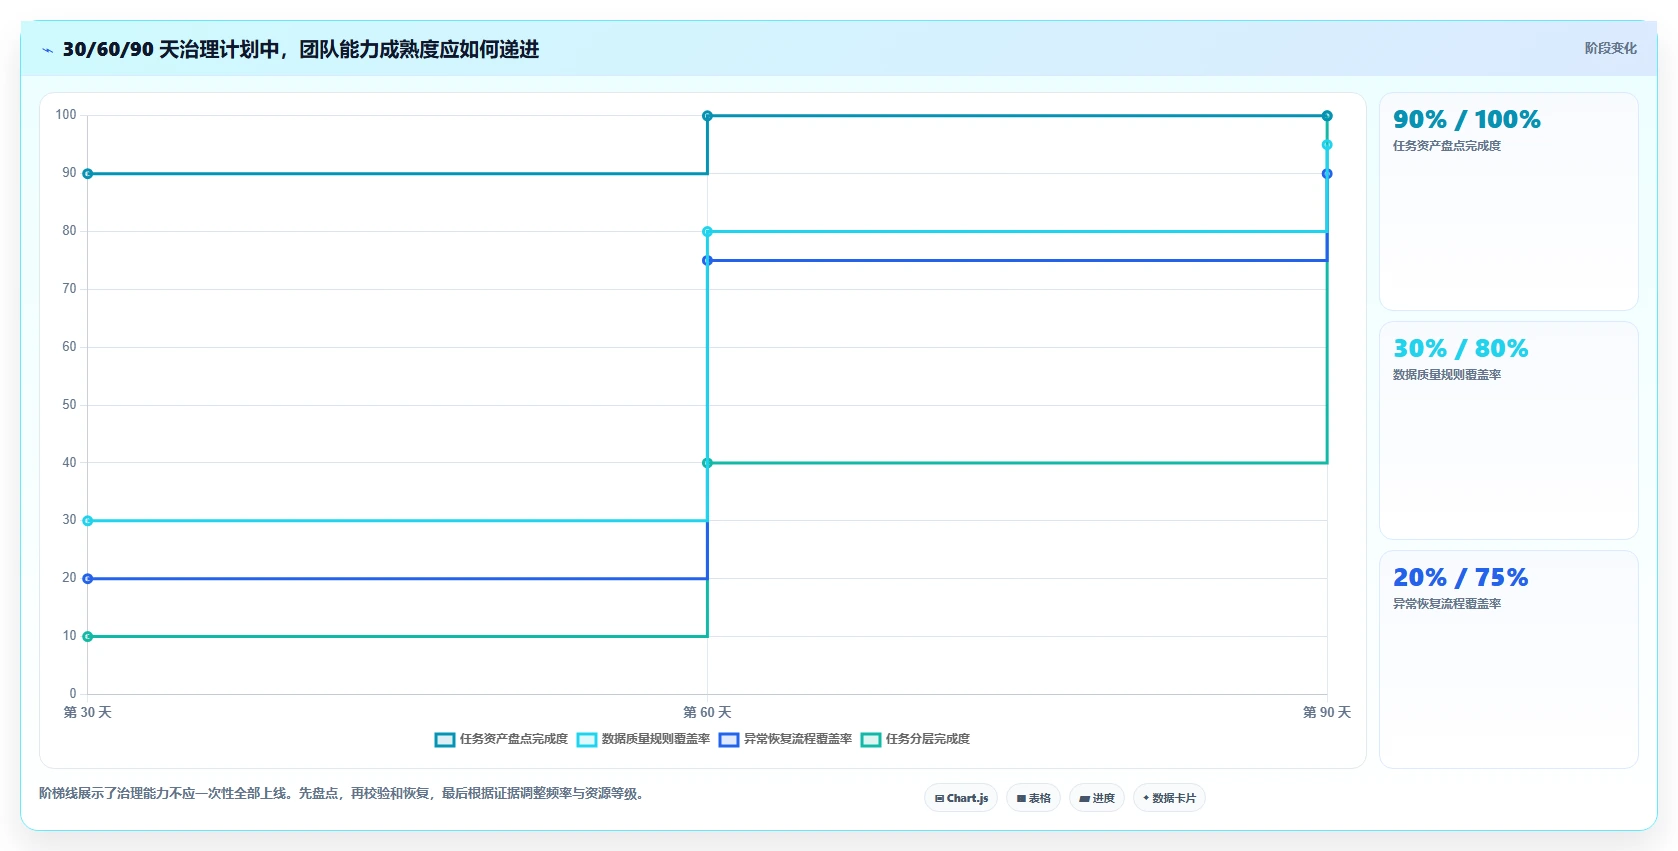1678x851 pixels.
Task: Click the x-axis label 第 30 天
Action: tap(88, 713)
